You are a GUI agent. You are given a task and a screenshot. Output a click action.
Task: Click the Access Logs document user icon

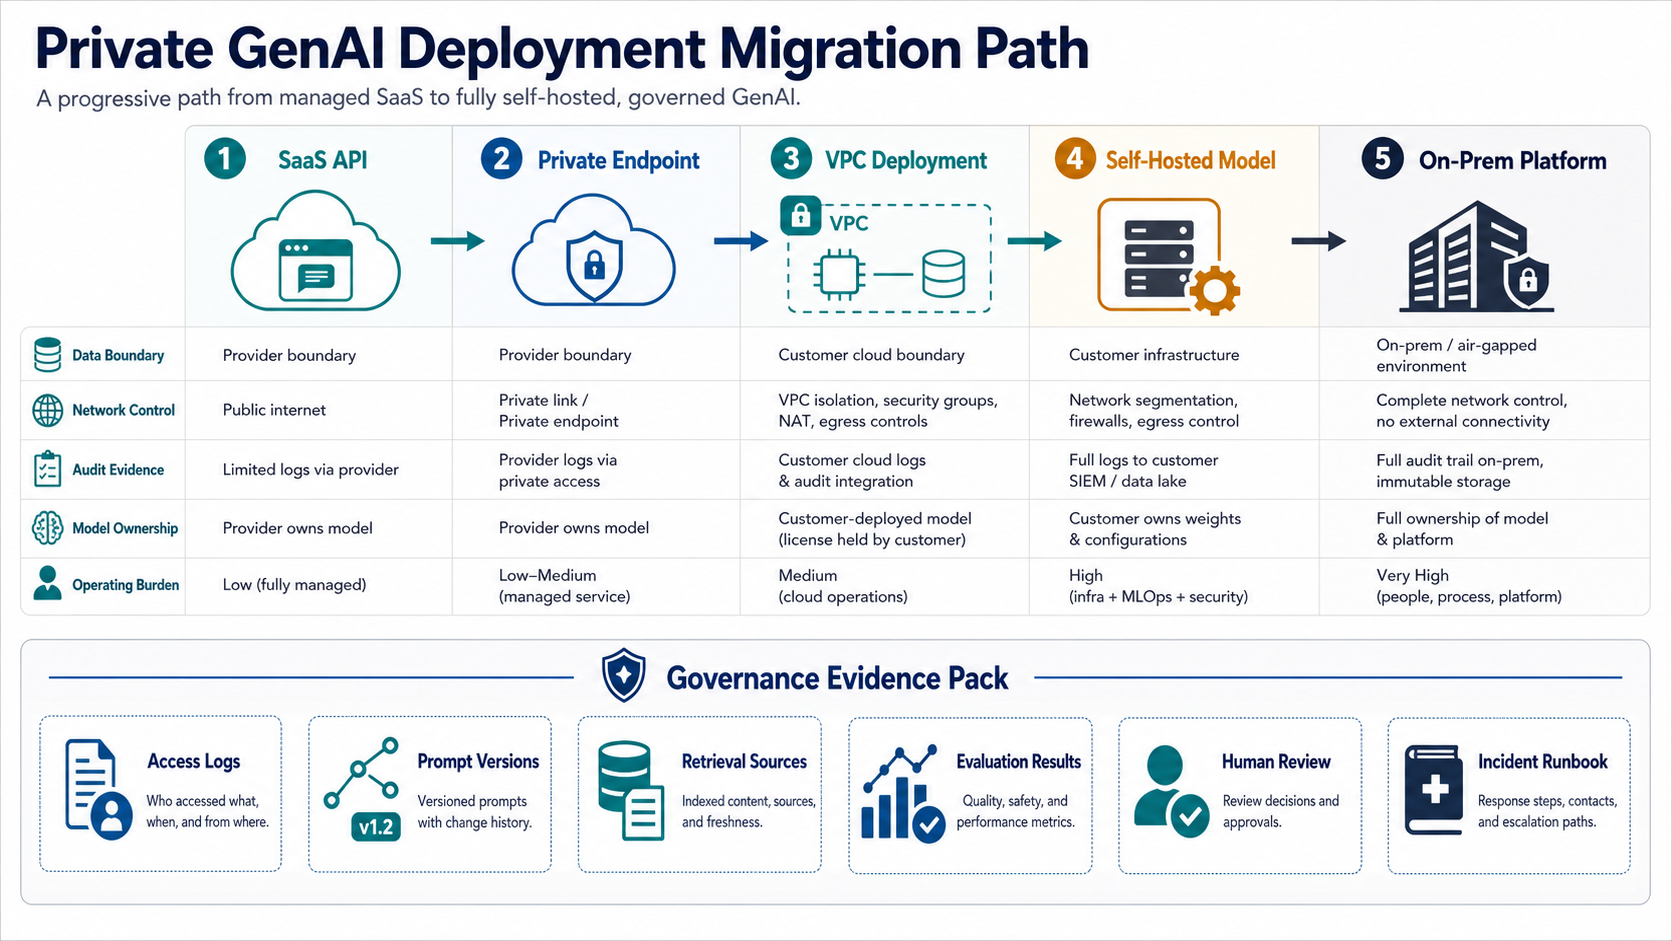coord(98,789)
